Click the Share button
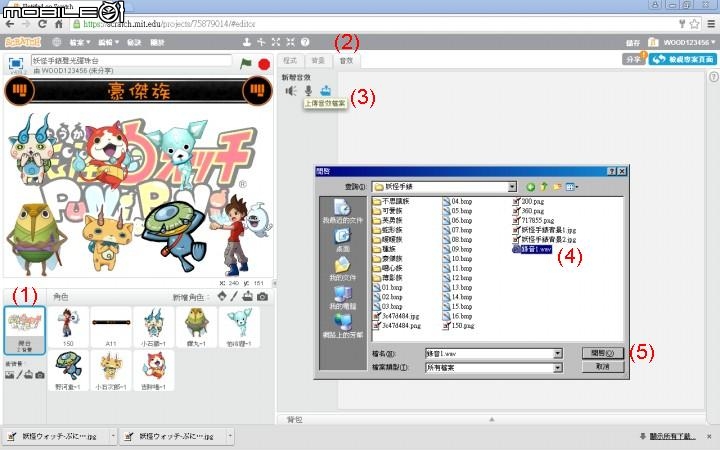Image resolution: width=720 pixels, height=450 pixels. click(x=634, y=59)
